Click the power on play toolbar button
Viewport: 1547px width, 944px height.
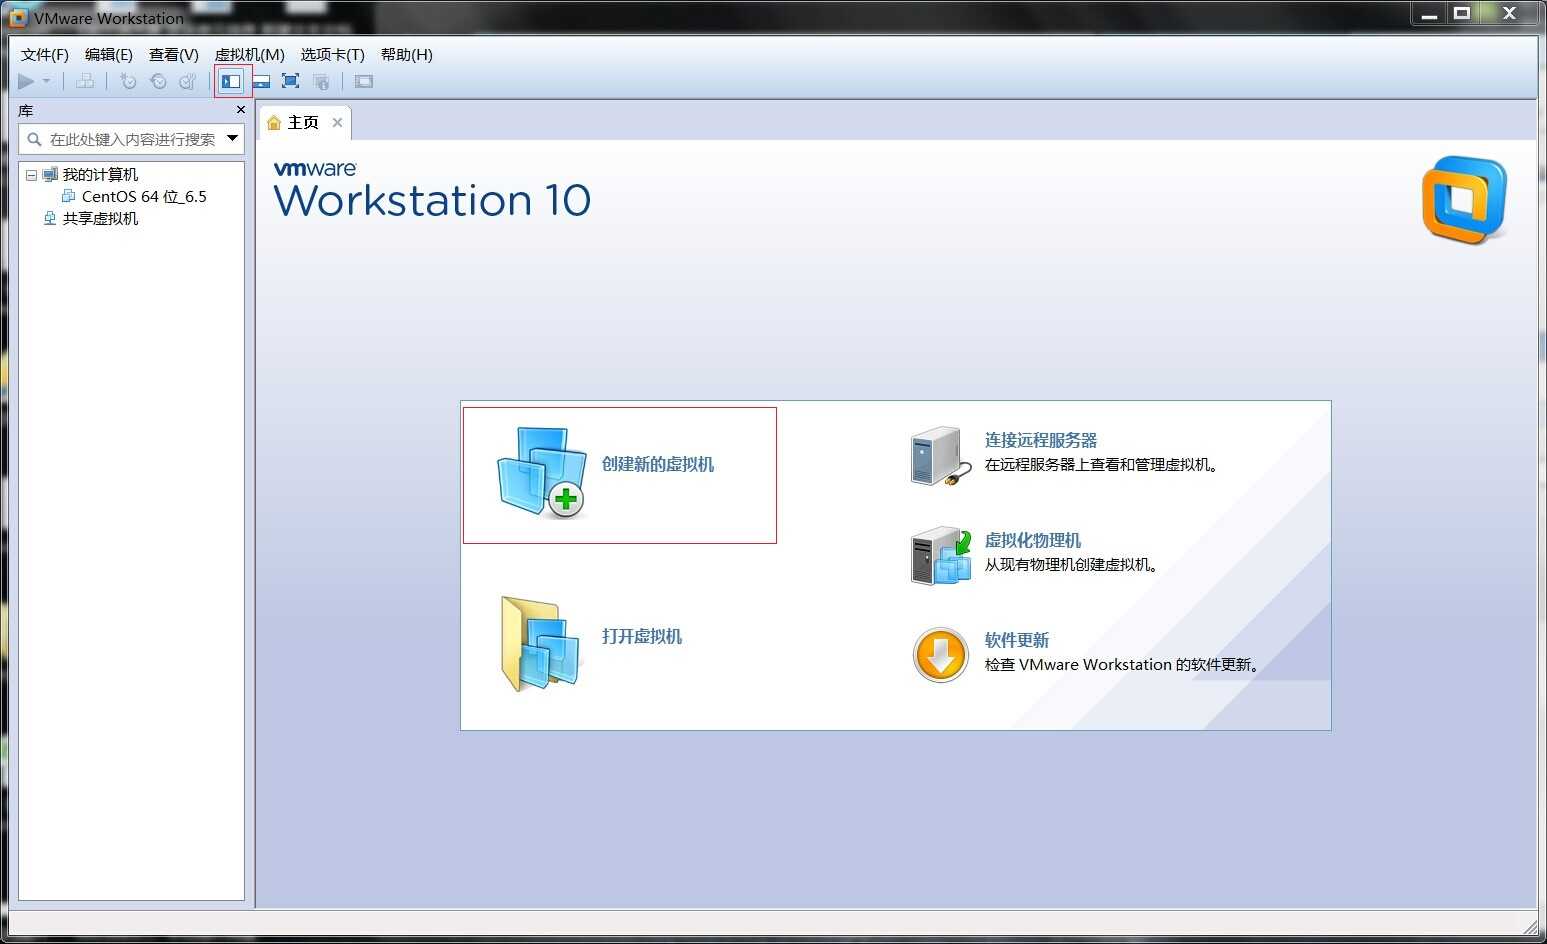26,81
